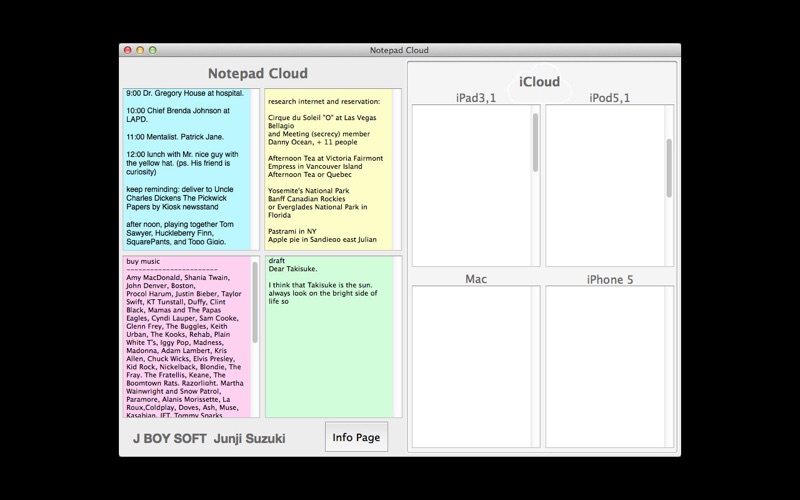Click the iCloud heading label
This screenshot has width=800, height=500.
[539, 82]
